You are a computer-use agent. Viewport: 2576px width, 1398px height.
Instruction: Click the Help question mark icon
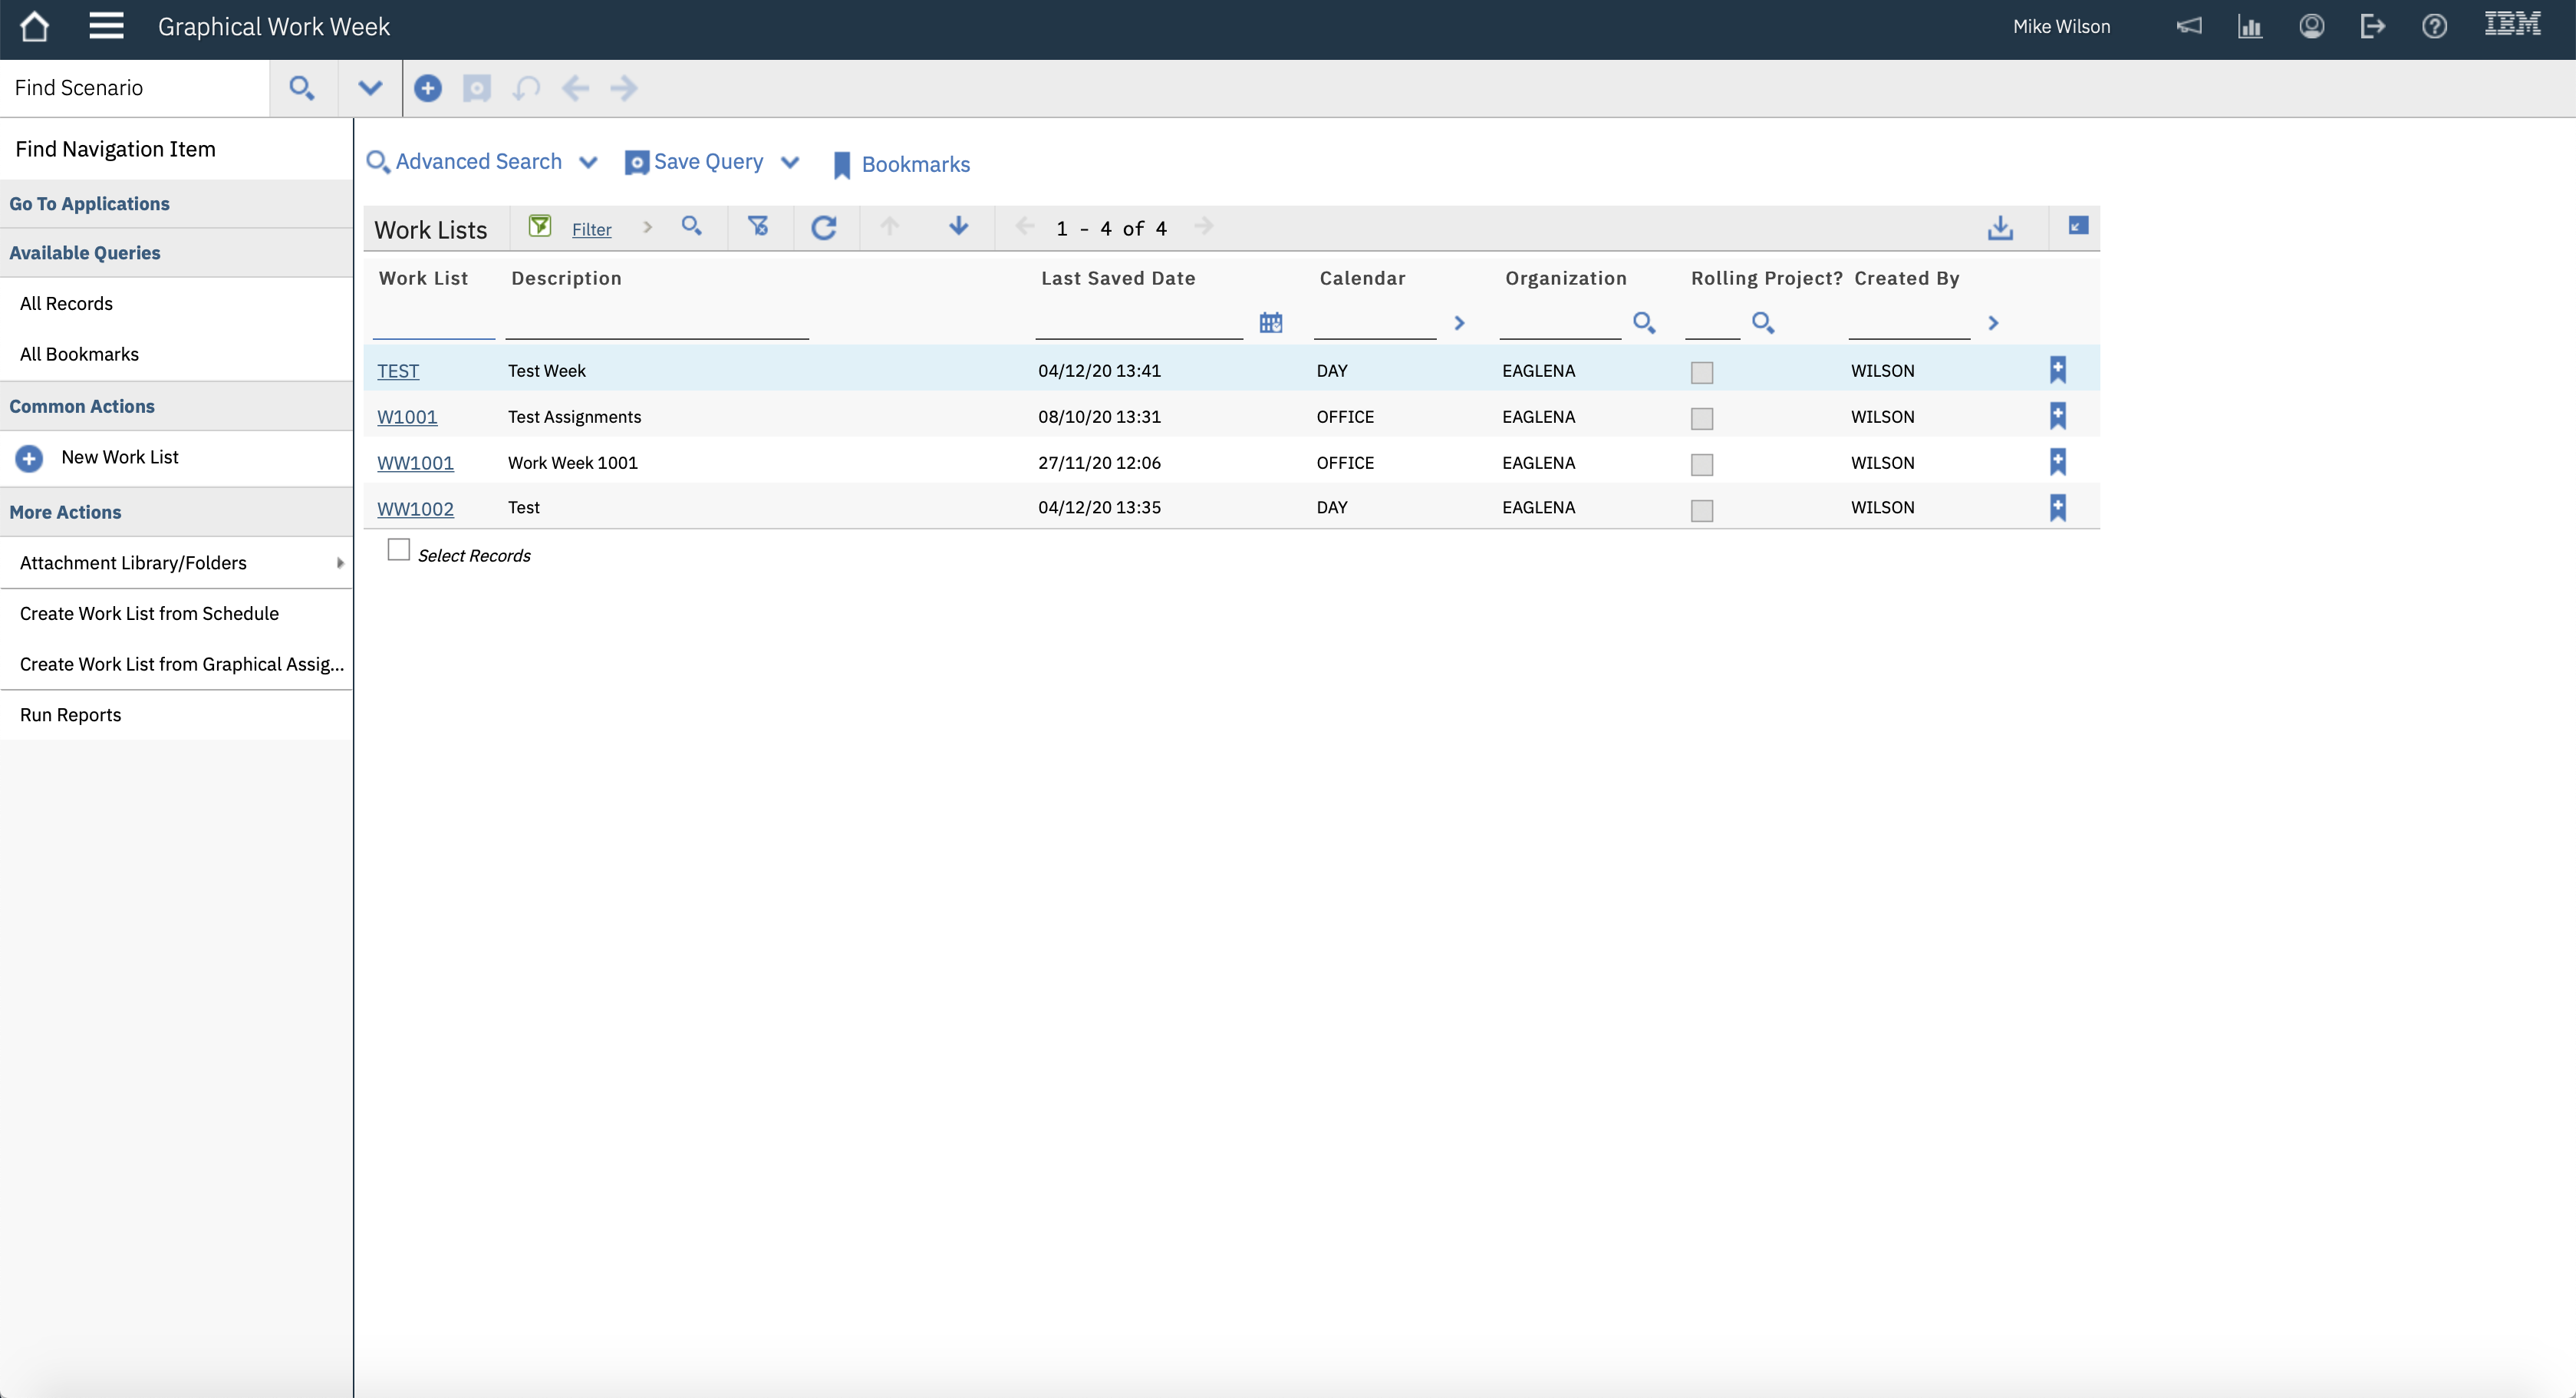point(2434,27)
